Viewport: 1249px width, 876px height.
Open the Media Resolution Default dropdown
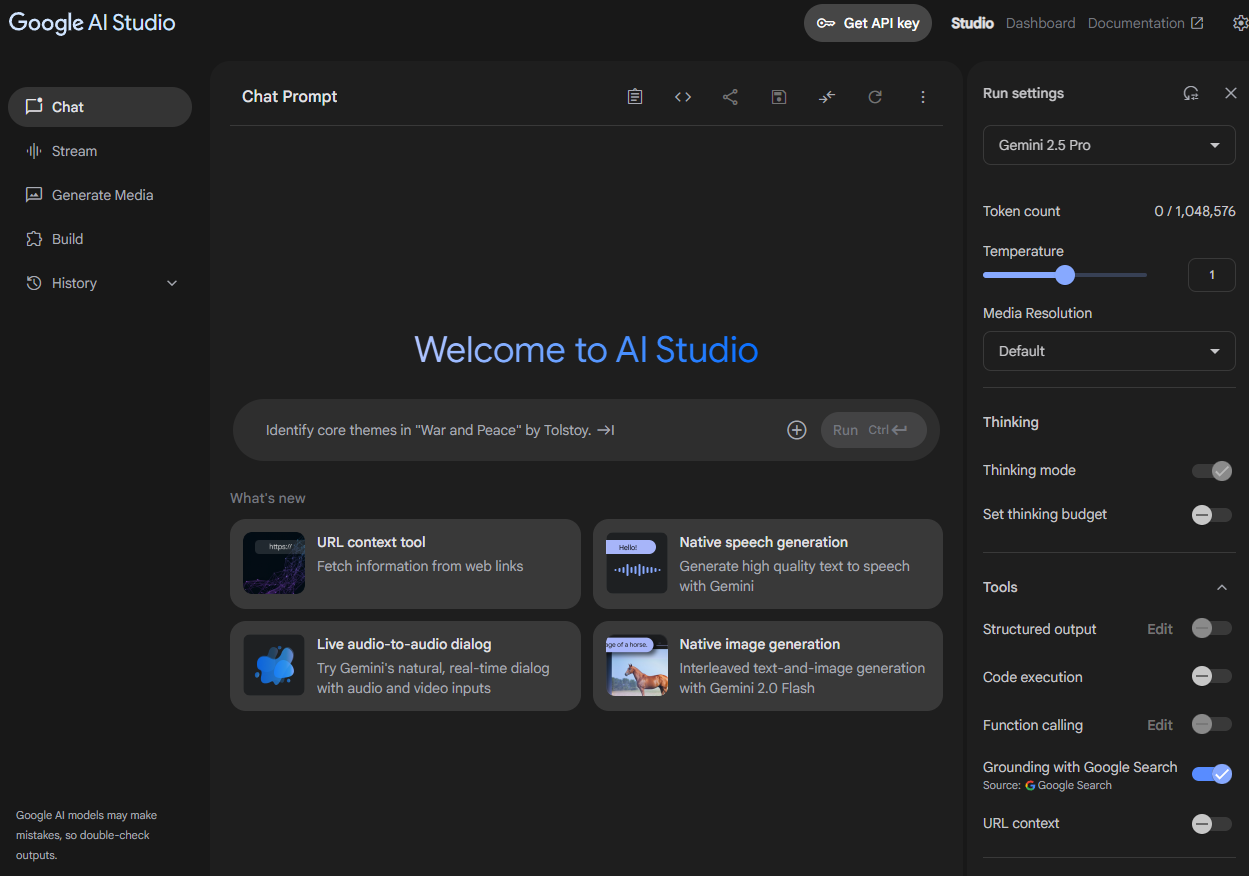pyautogui.click(x=1109, y=351)
